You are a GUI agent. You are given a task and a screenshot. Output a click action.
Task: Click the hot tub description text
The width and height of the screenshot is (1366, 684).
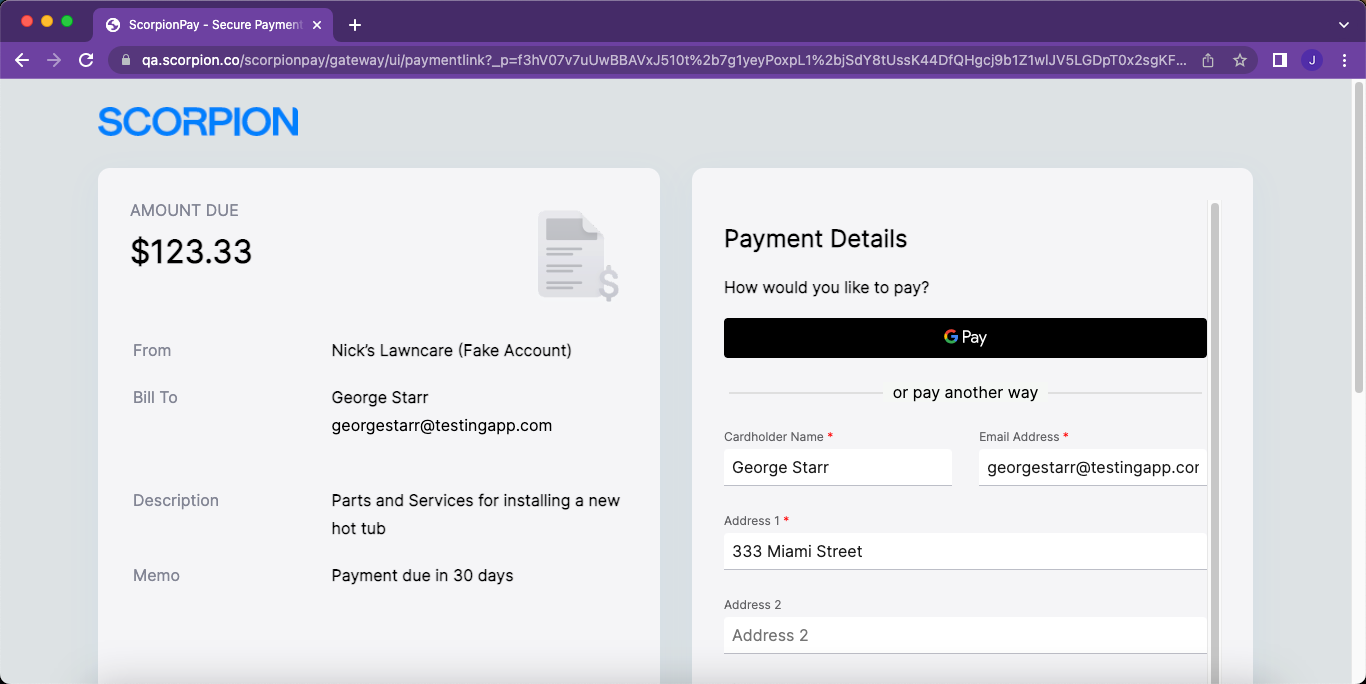476,514
